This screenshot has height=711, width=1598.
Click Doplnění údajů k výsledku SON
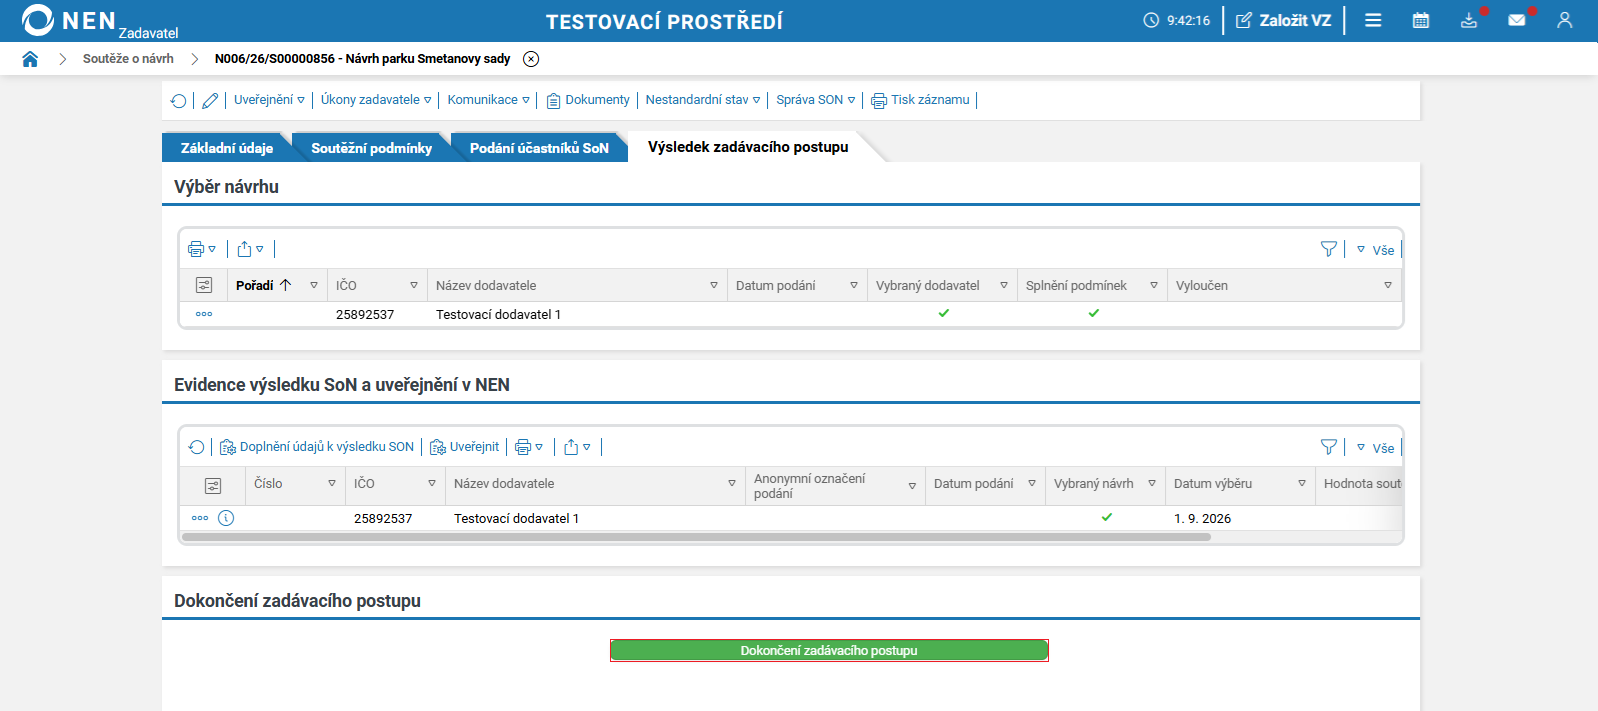317,447
